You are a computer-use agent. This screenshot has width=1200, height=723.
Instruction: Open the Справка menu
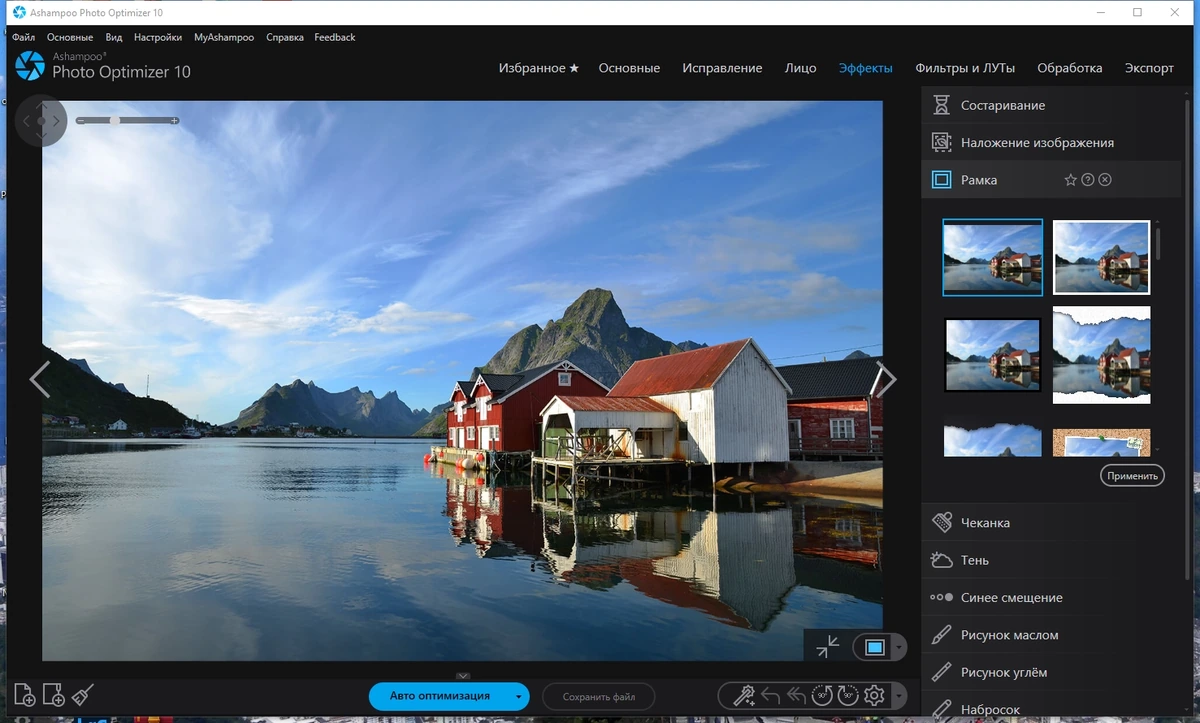click(285, 37)
